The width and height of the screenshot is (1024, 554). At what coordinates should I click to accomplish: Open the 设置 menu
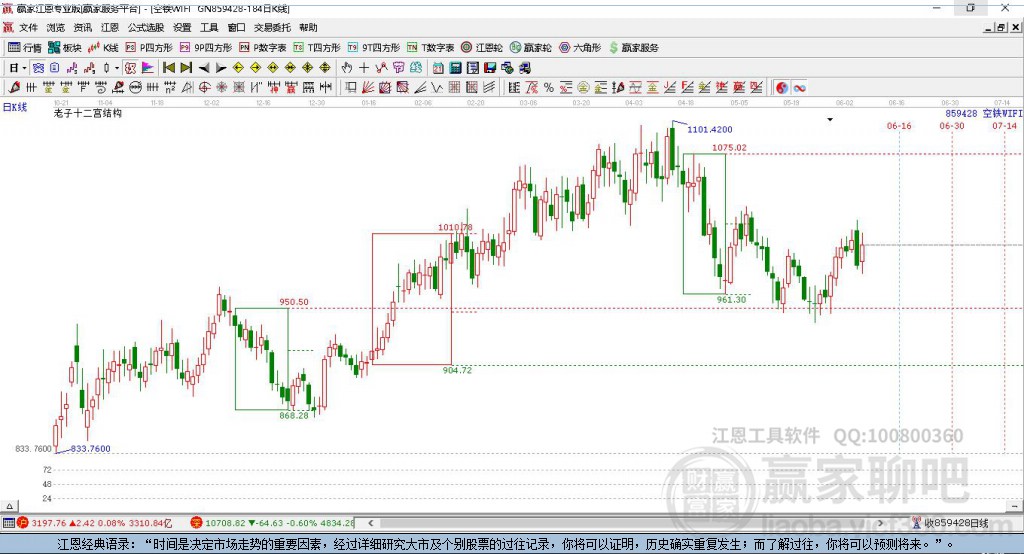182,27
